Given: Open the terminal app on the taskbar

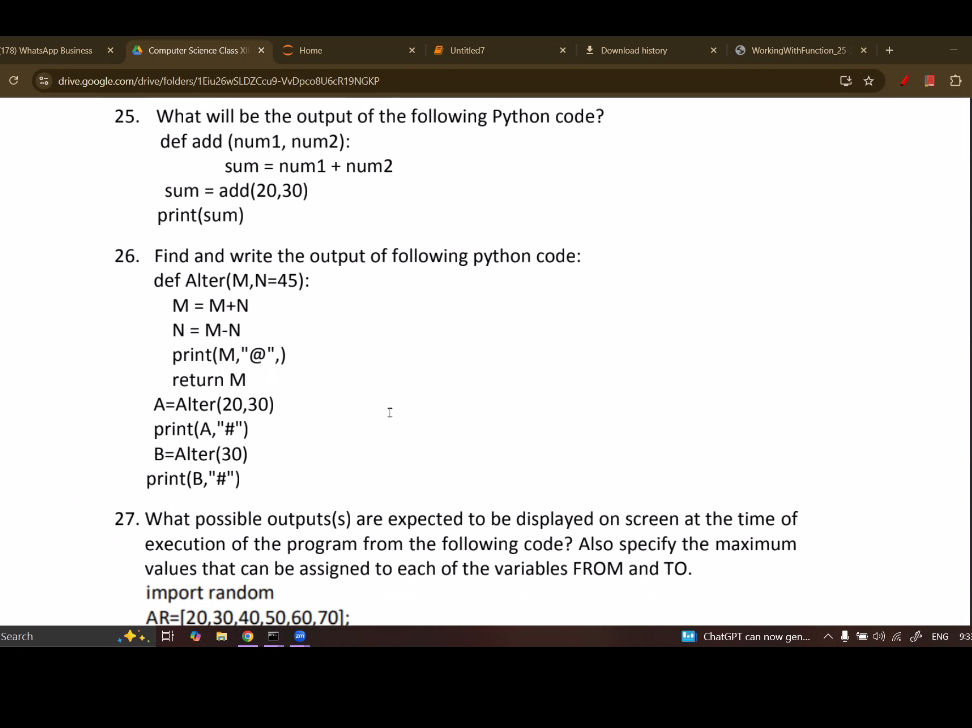Looking at the screenshot, I should coord(273,636).
